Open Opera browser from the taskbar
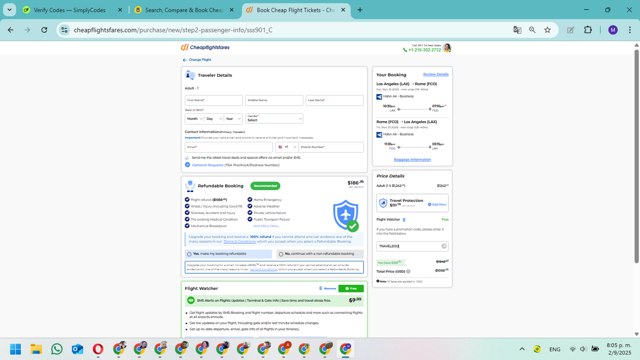640x360 pixels. click(x=98, y=349)
